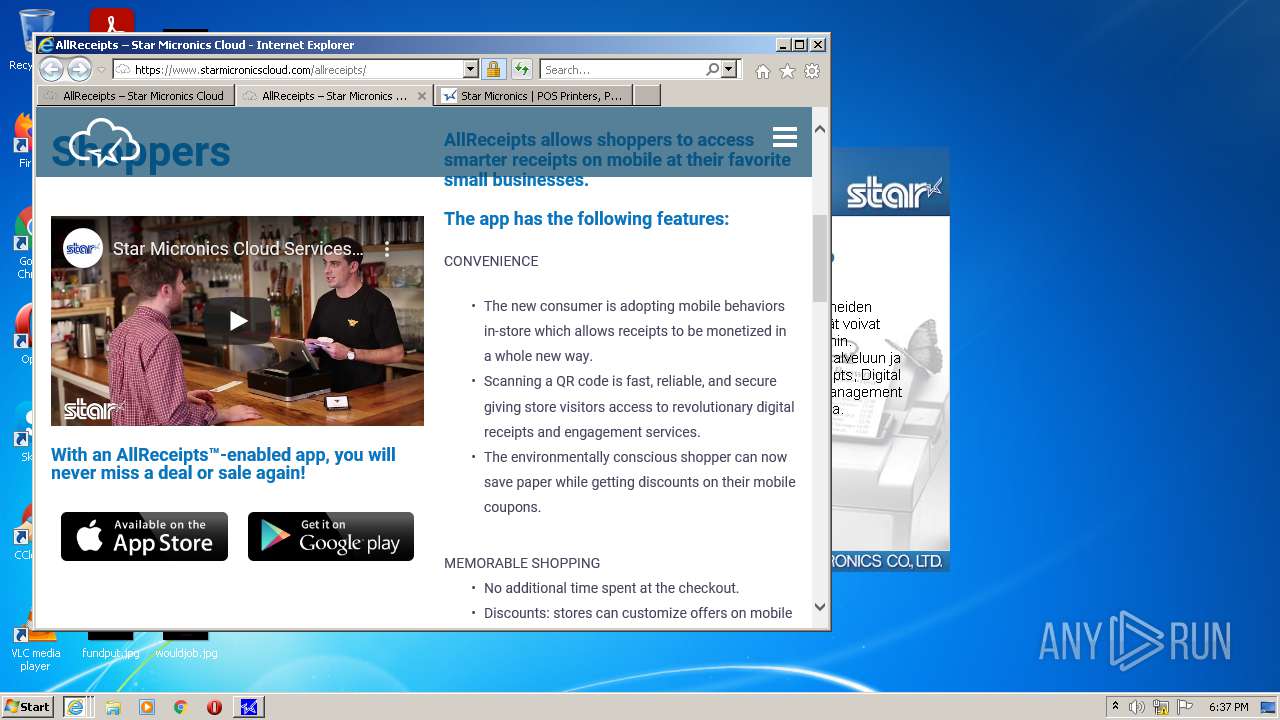Viewport: 1280px width, 720px height.
Task: Open the media player taskbar icon
Action: [x=147, y=707]
